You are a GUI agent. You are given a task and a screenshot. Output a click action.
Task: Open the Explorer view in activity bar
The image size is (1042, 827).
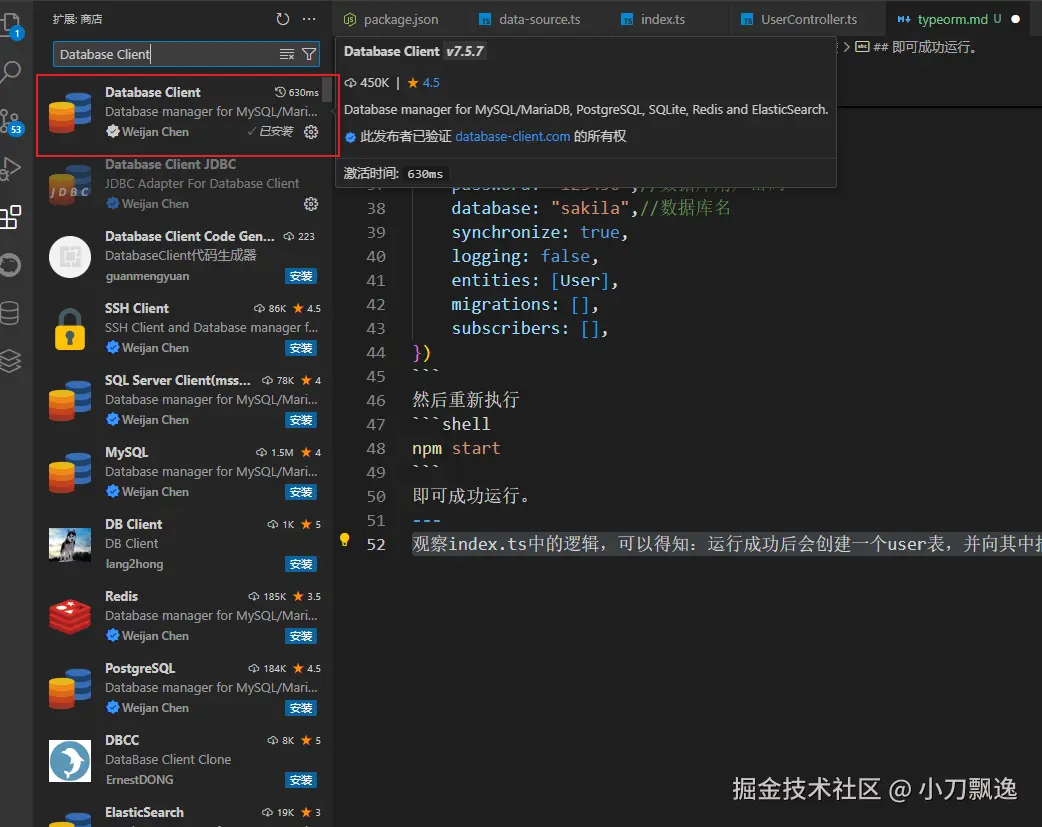[11, 25]
